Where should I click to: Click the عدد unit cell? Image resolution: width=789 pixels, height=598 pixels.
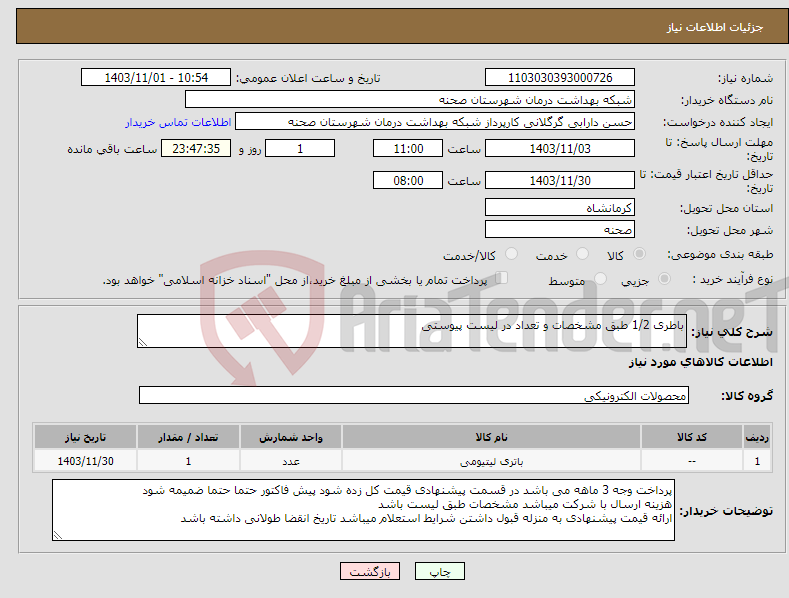(x=291, y=461)
